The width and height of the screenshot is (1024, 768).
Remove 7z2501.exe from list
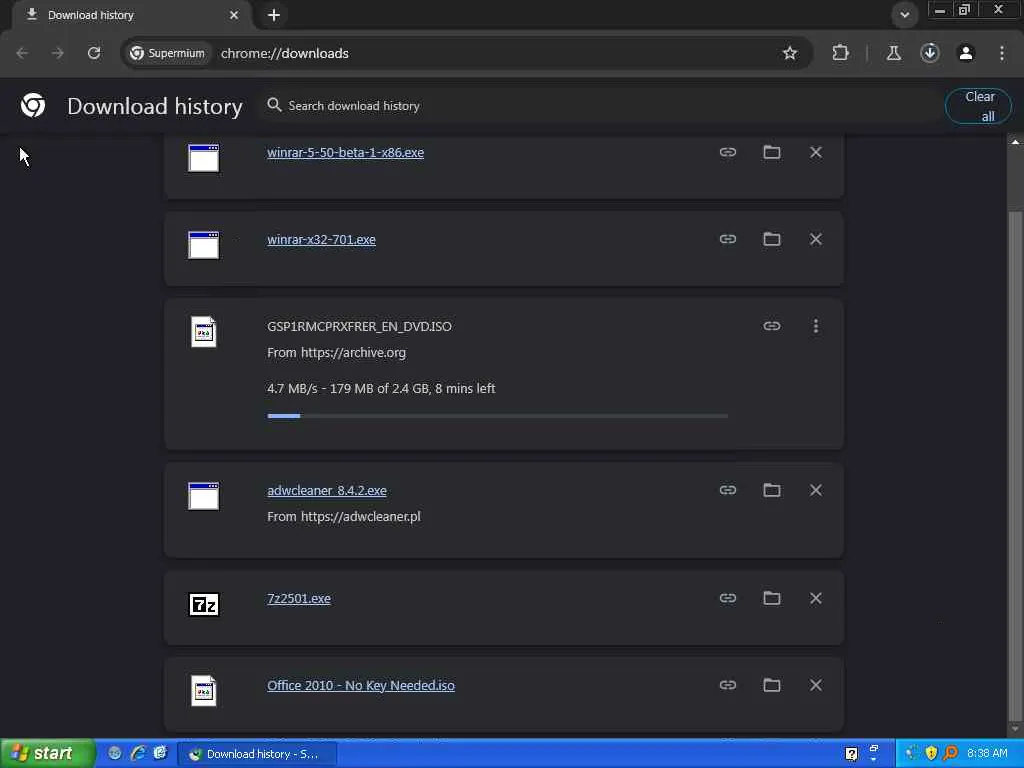[816, 598]
